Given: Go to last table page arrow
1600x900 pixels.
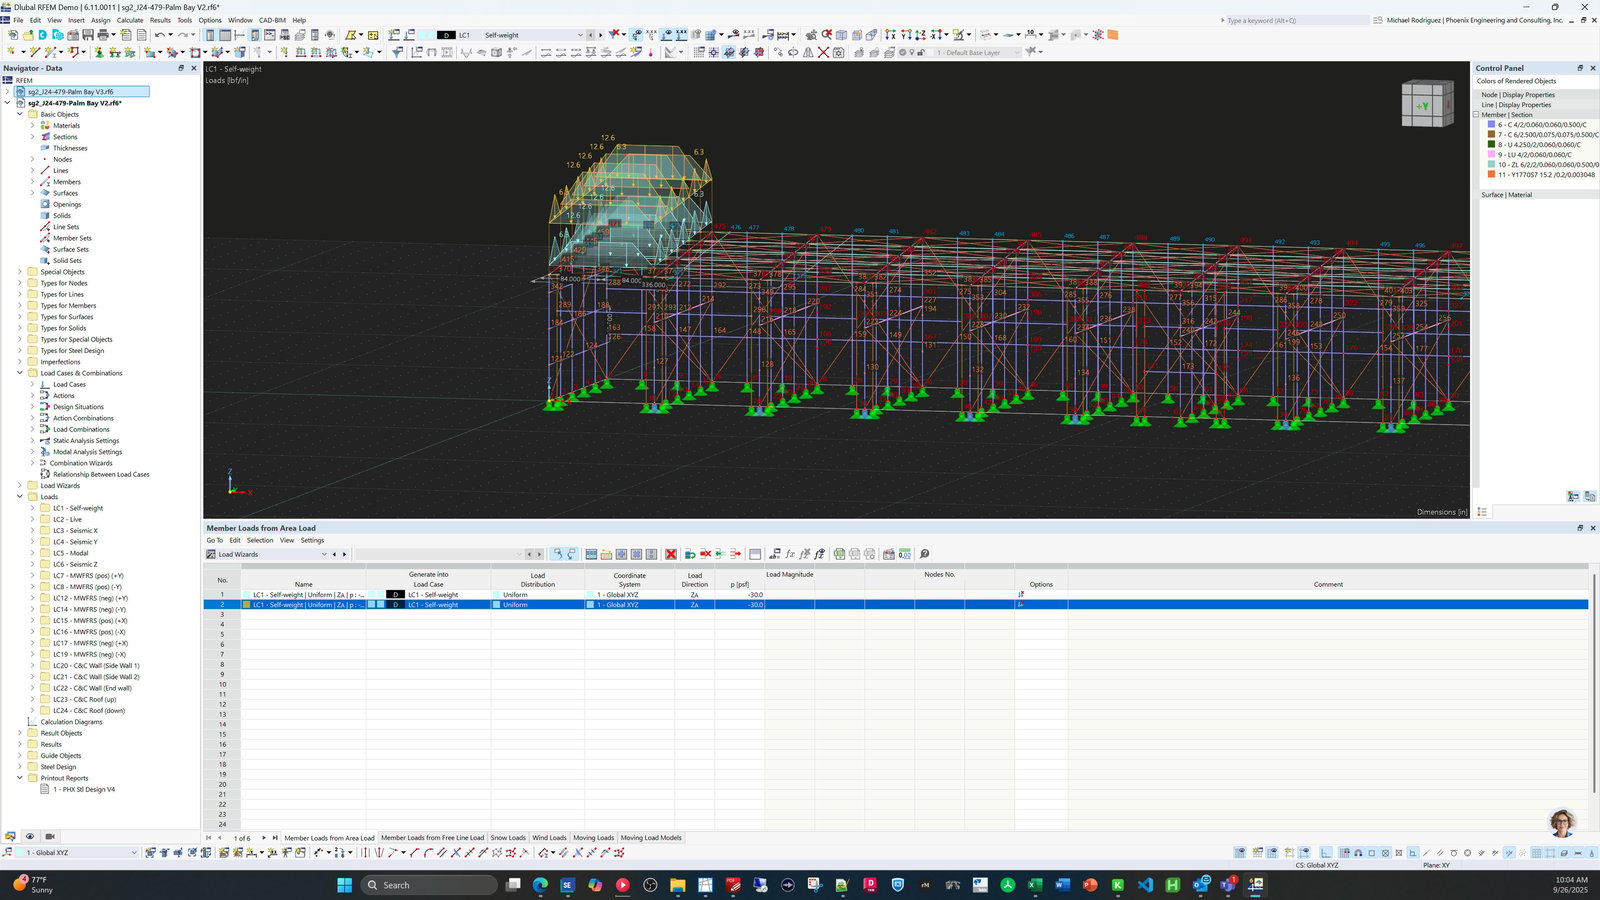Looking at the screenshot, I should (274, 838).
